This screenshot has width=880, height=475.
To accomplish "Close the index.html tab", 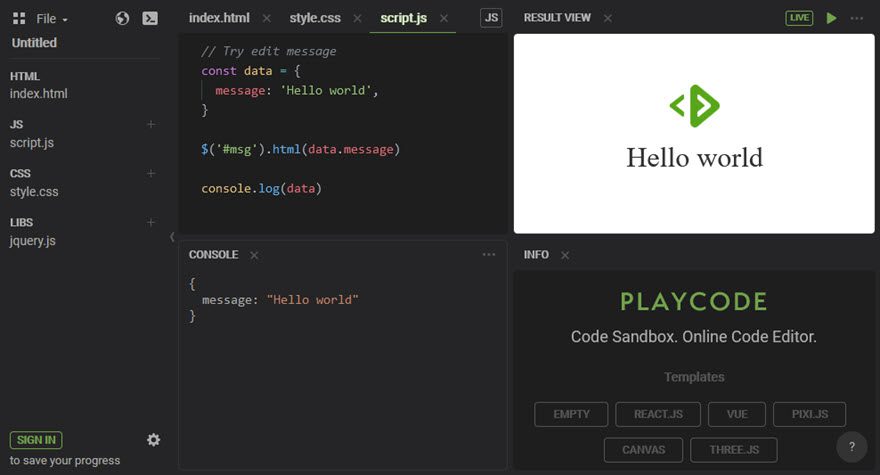I will point(267,19).
